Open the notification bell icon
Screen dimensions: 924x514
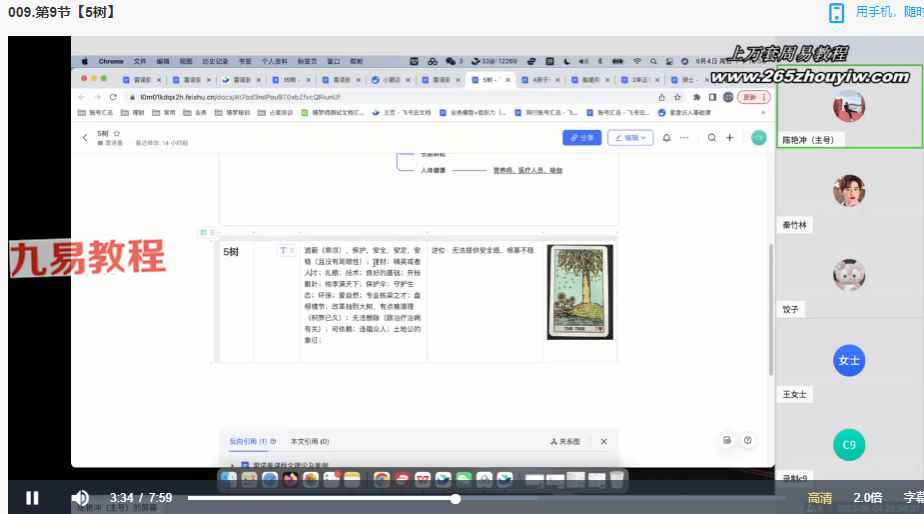pos(666,138)
